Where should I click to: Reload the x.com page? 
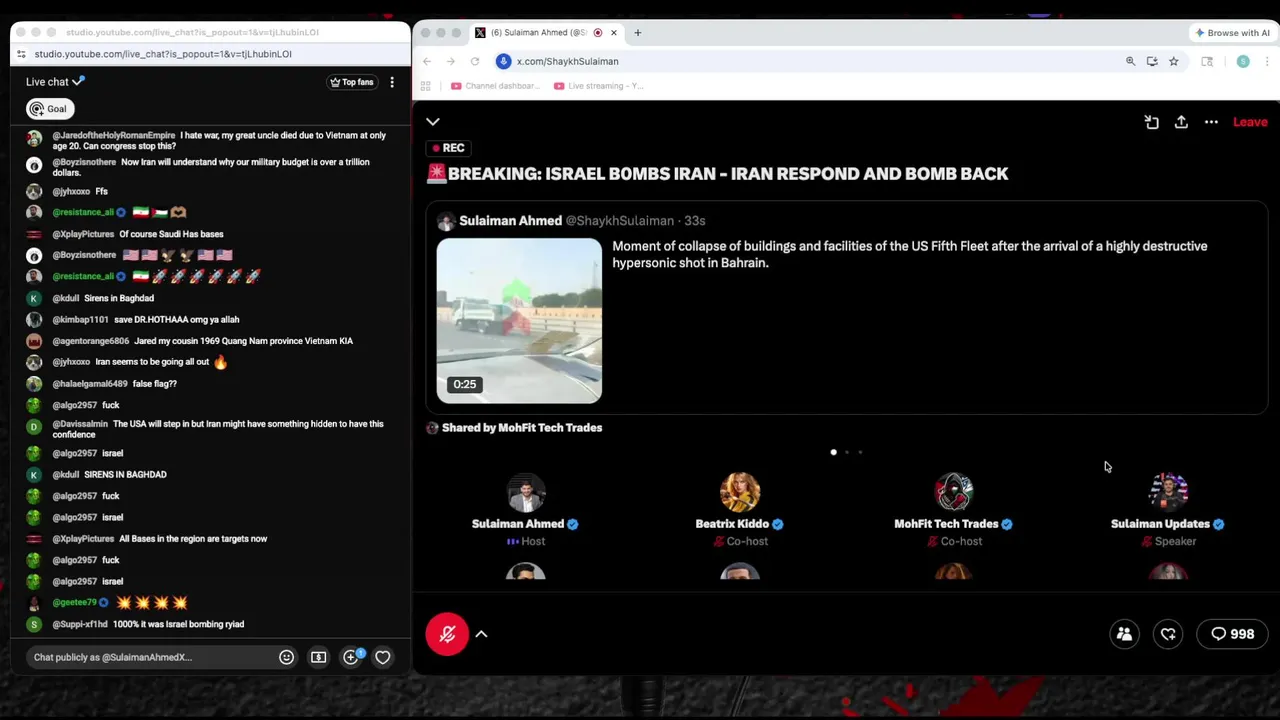tap(475, 61)
